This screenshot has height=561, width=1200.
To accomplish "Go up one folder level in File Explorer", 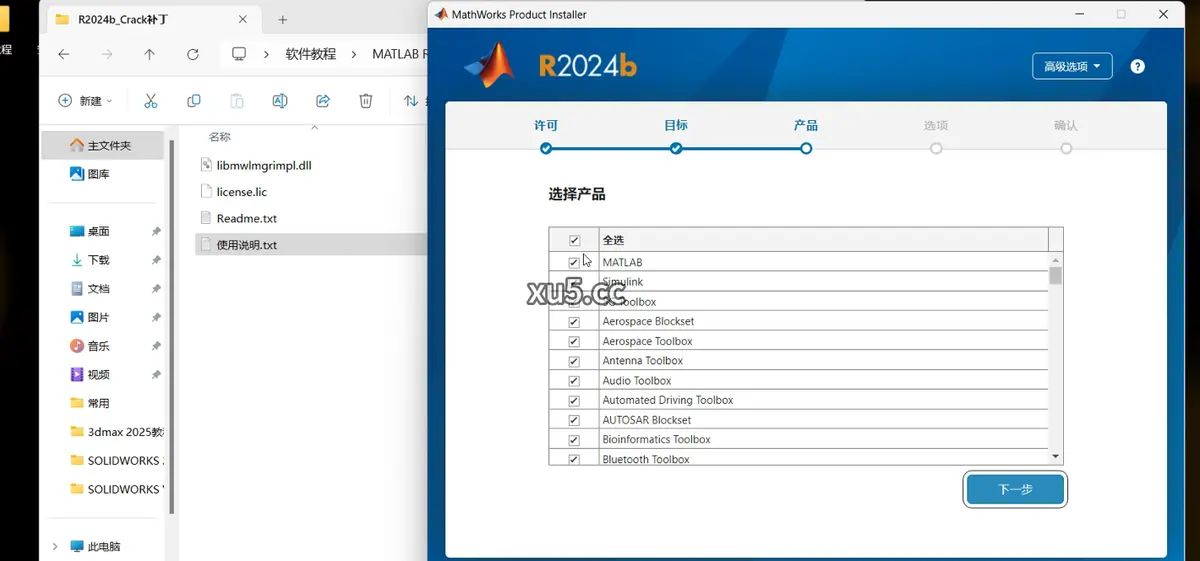I will [x=150, y=54].
